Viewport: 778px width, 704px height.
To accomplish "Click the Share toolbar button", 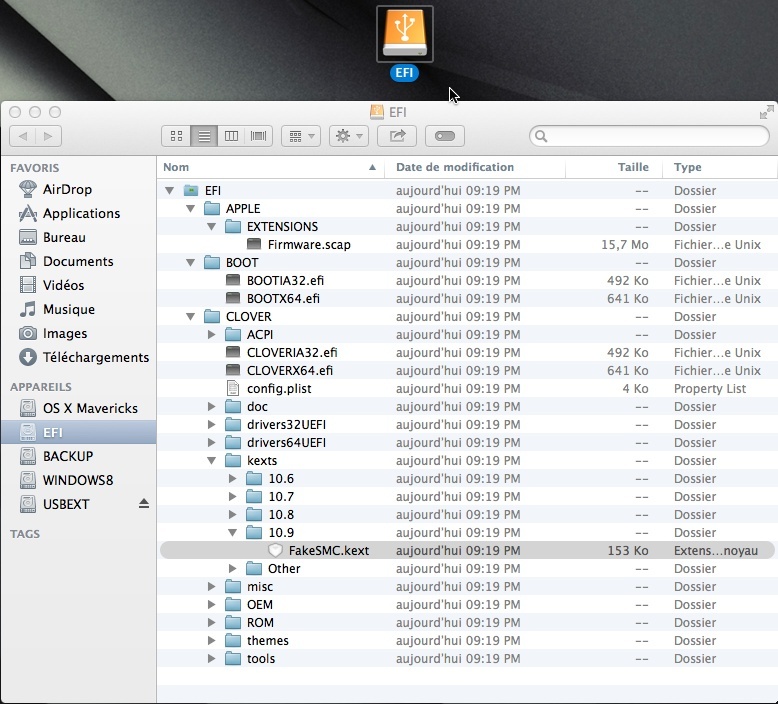I will pyautogui.click(x=397, y=136).
